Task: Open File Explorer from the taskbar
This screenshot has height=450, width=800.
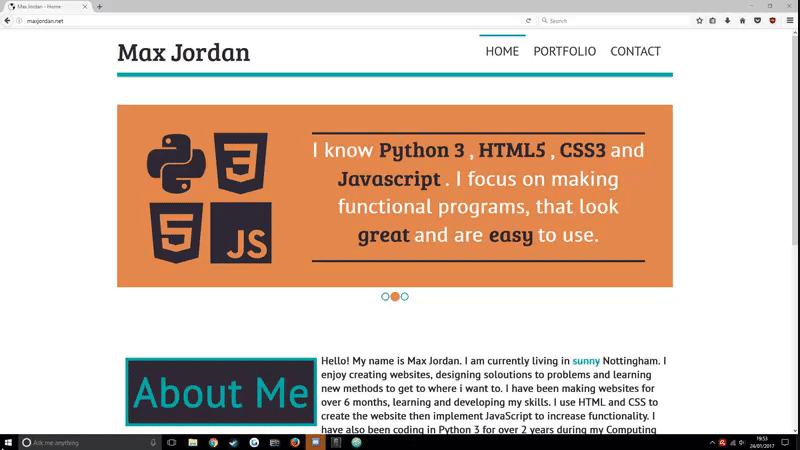Action: coord(193,442)
